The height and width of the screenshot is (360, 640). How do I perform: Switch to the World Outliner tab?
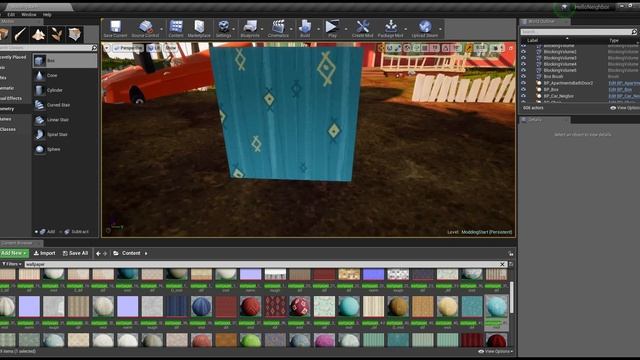click(x=544, y=21)
